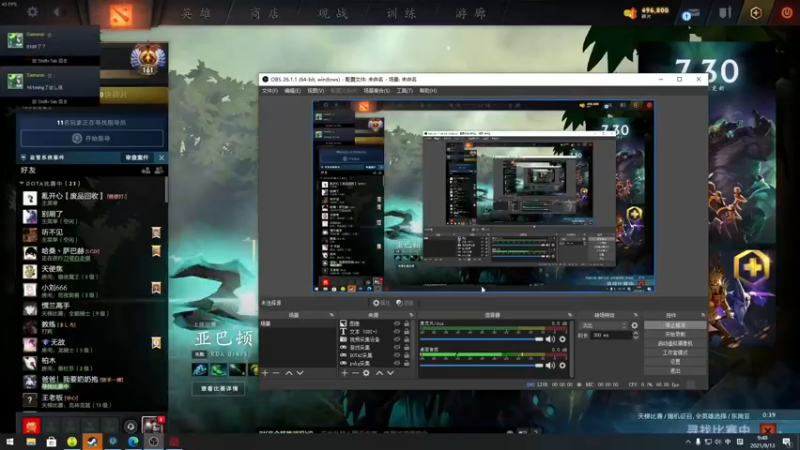This screenshot has width=800, height=450.
Task: Add a source with the plus icon in OBS
Action: [x=344, y=373]
